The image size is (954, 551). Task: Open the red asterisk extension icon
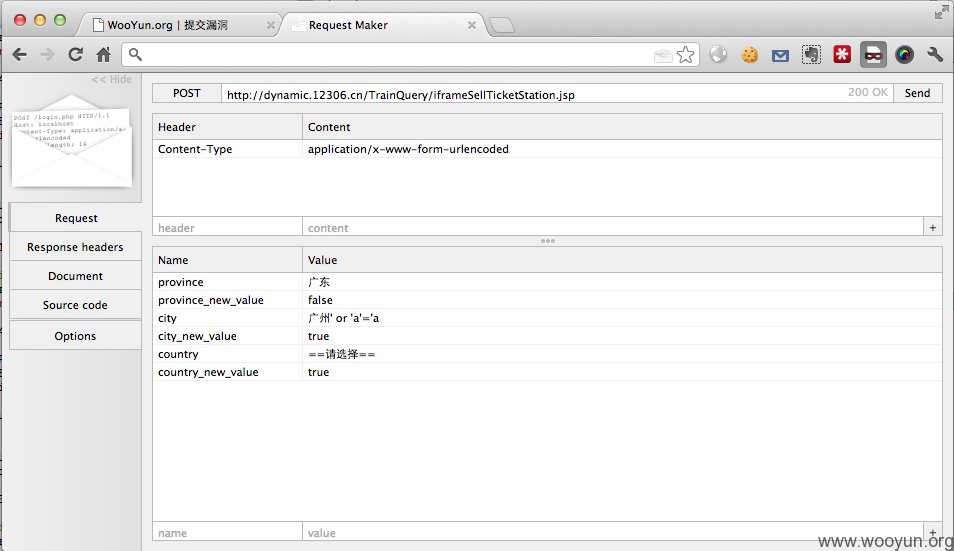pos(842,55)
